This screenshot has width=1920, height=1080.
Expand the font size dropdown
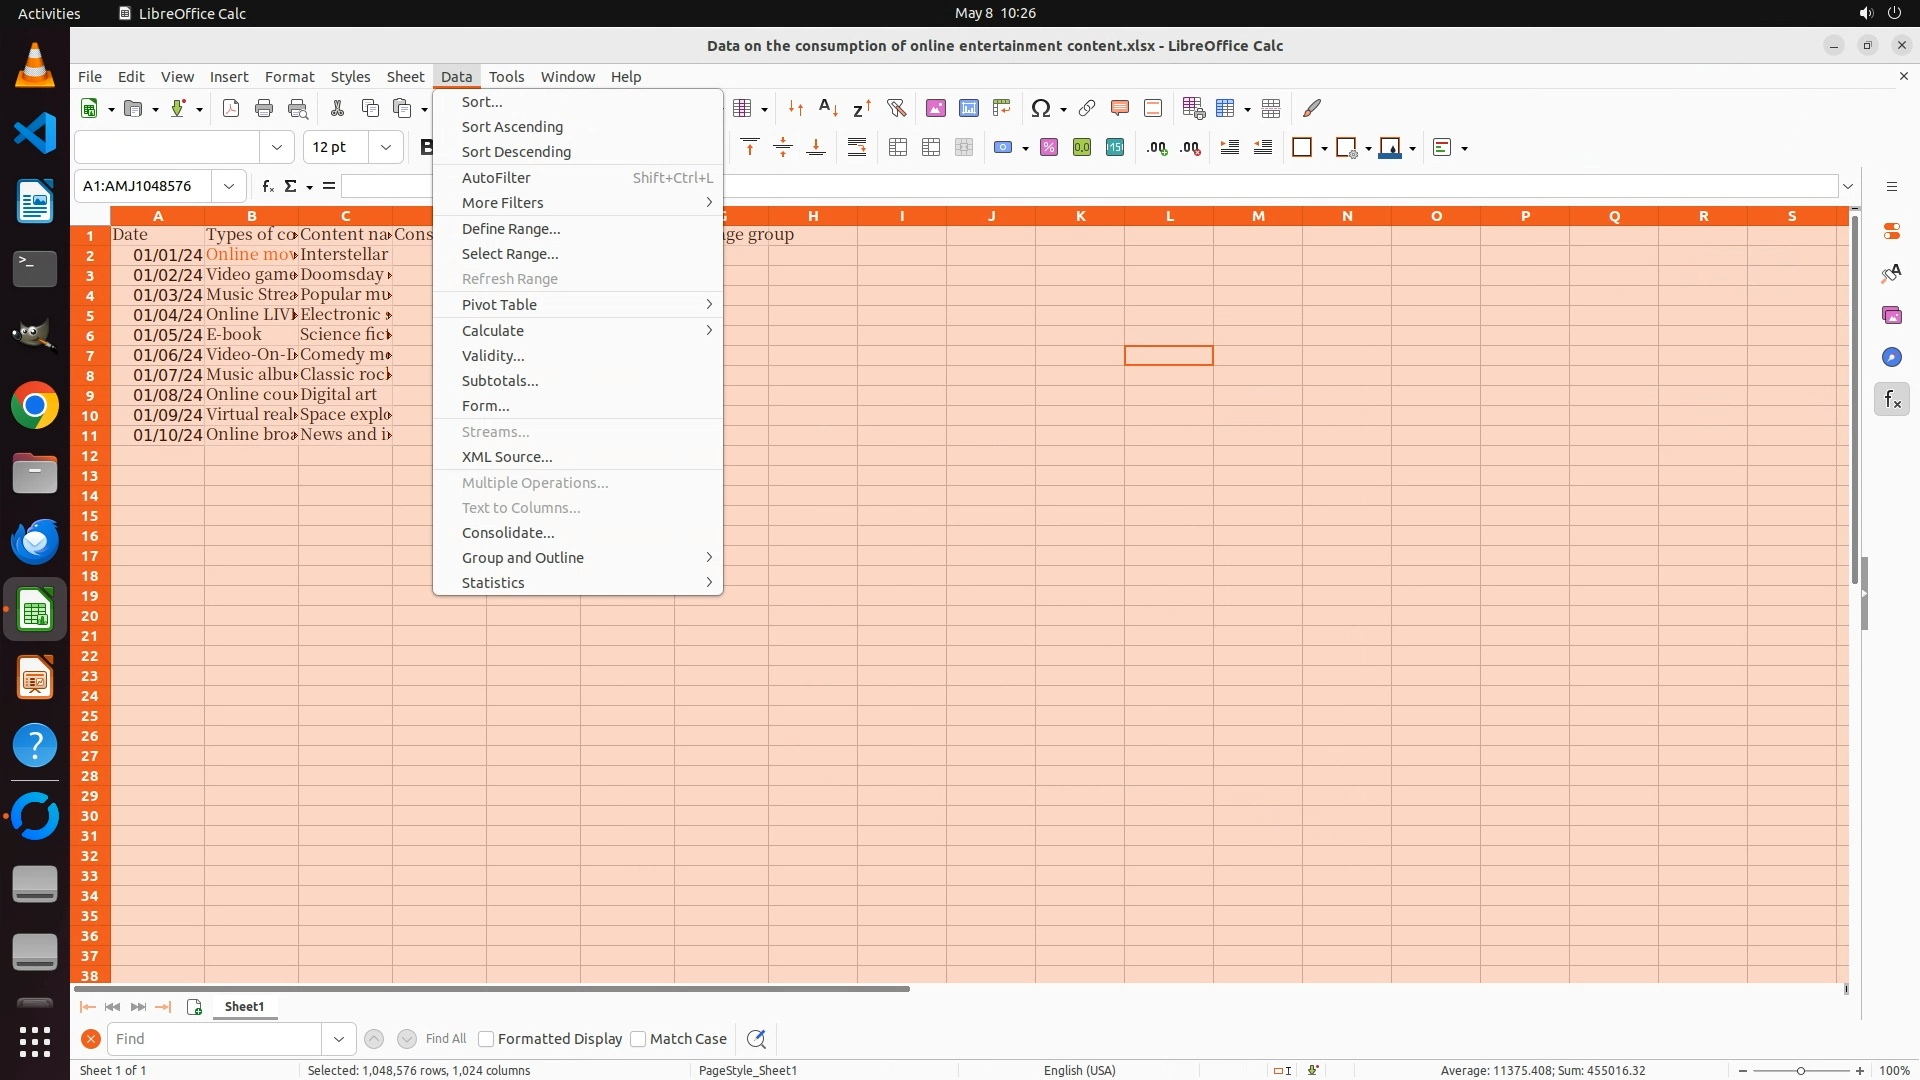385,148
